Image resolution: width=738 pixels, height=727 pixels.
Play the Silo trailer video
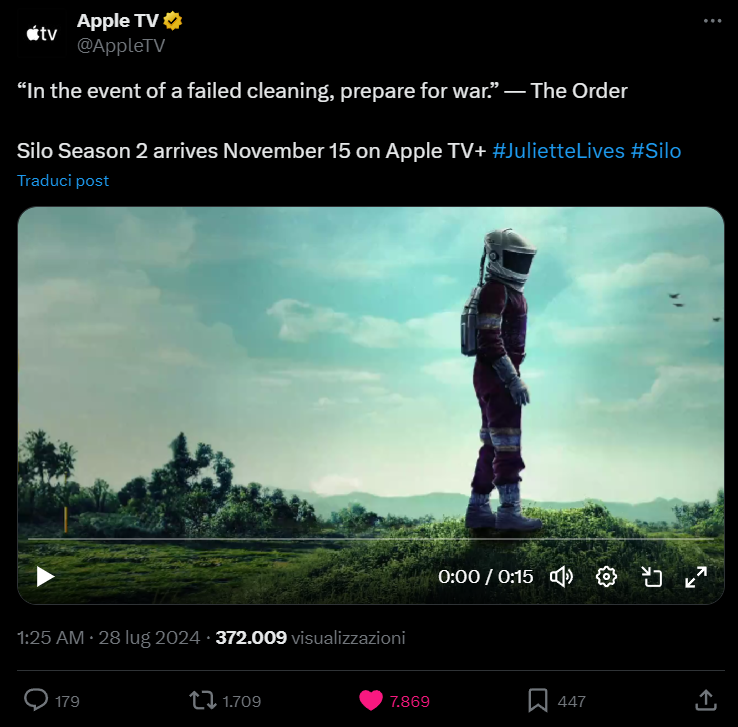[45, 576]
